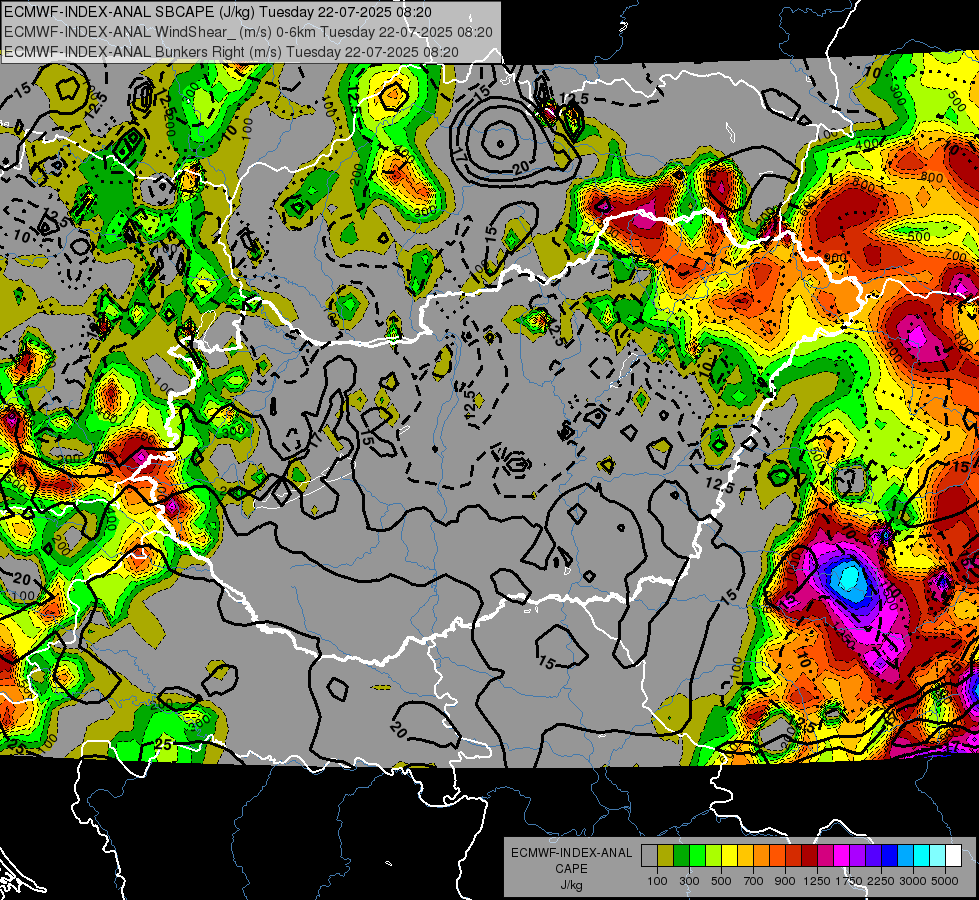The width and height of the screenshot is (979, 900).
Task: Click the 5000 tick label on legend scale
Action: [x=945, y=881]
